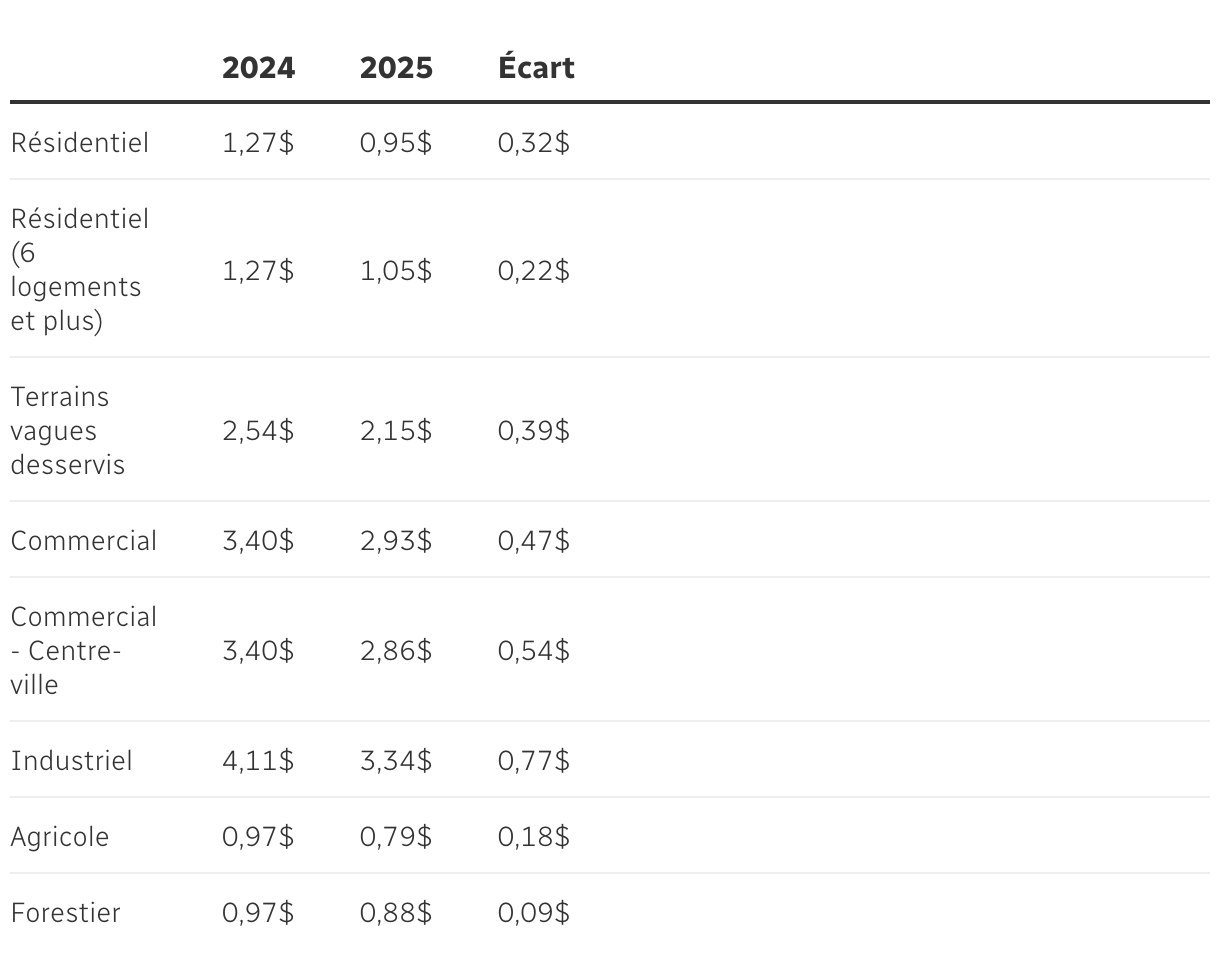
Task: Click the Industriel 2024 value 4,11$
Action: point(258,761)
